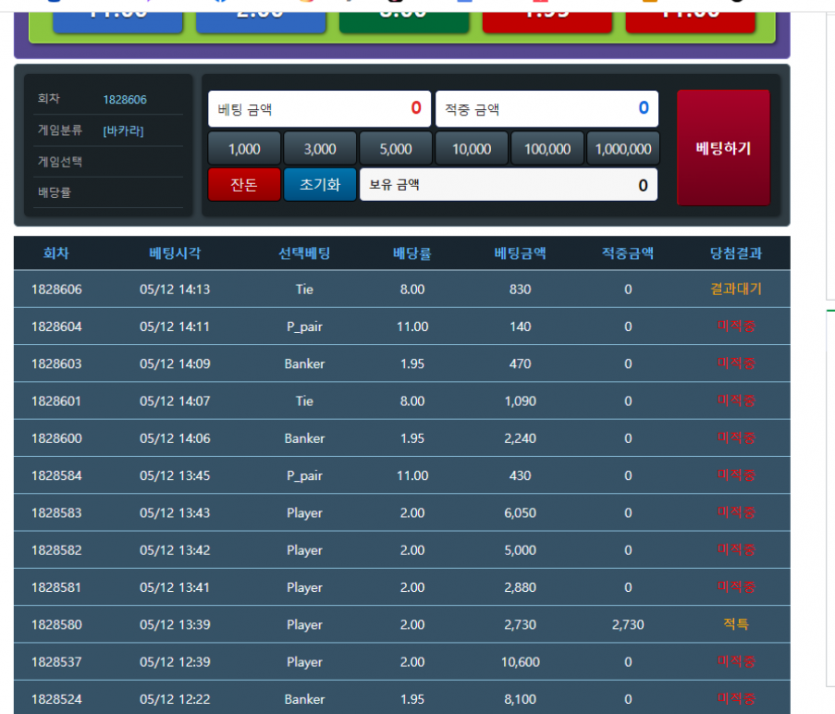Image resolution: width=835 pixels, height=714 pixels.
Task: Click bet amount 1,090
Action: [x=520, y=401]
